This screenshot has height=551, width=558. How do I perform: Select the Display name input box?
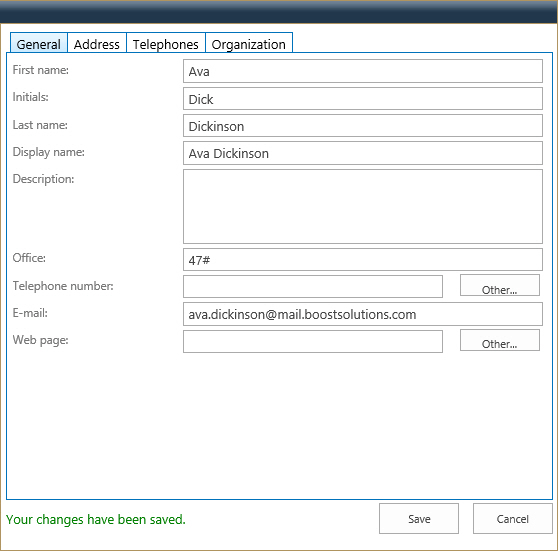click(363, 153)
